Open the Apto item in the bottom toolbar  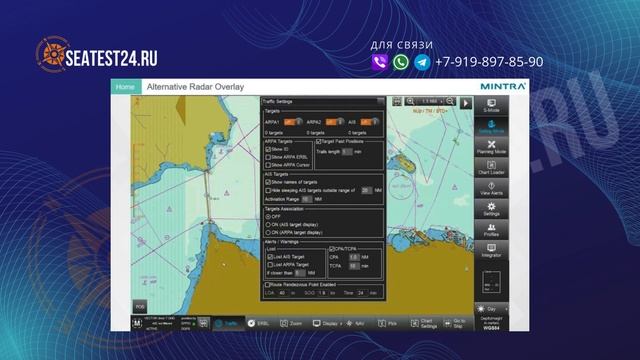pos(355,323)
